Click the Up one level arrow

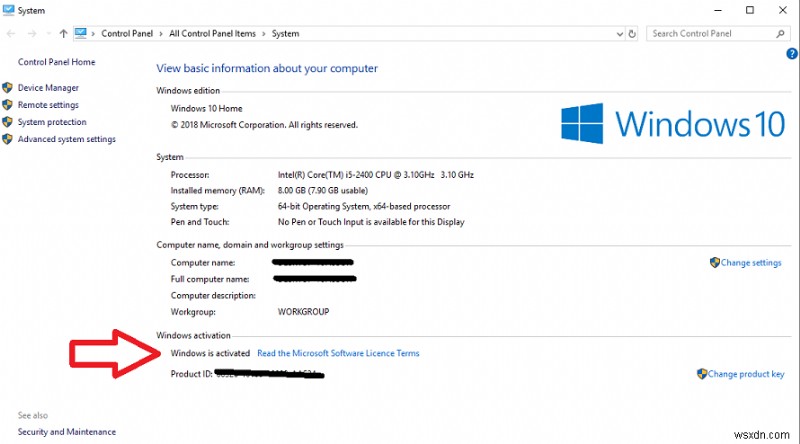click(x=63, y=34)
